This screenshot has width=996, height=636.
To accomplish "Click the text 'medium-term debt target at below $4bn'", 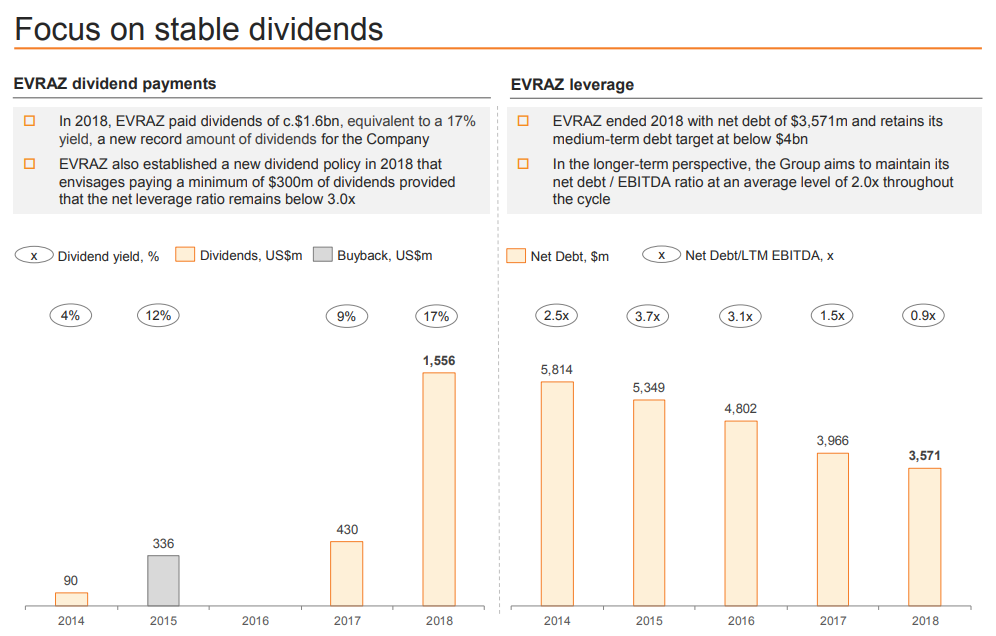I will 680,139.
